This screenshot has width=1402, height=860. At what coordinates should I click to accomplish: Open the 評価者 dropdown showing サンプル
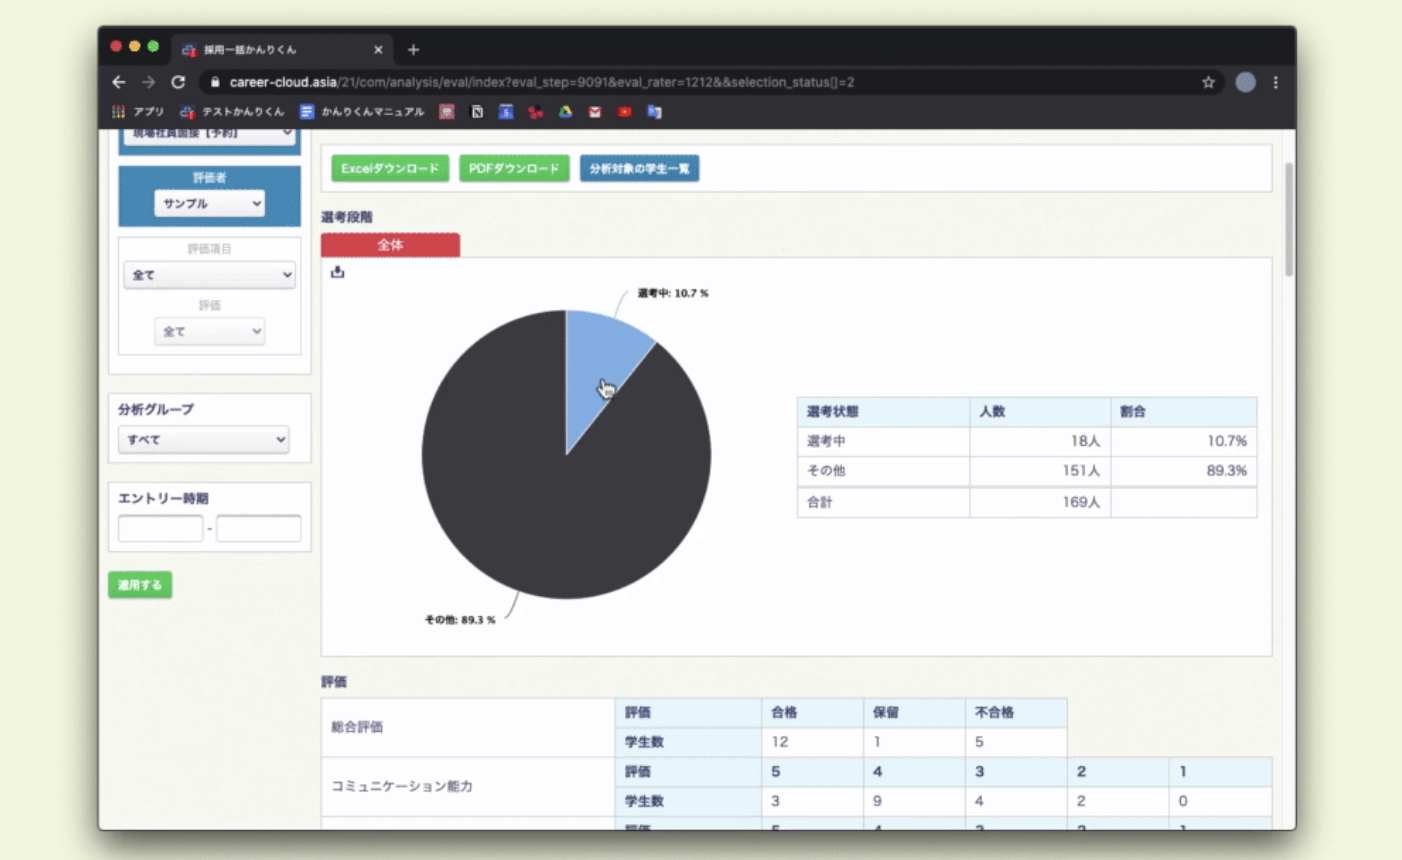point(209,203)
